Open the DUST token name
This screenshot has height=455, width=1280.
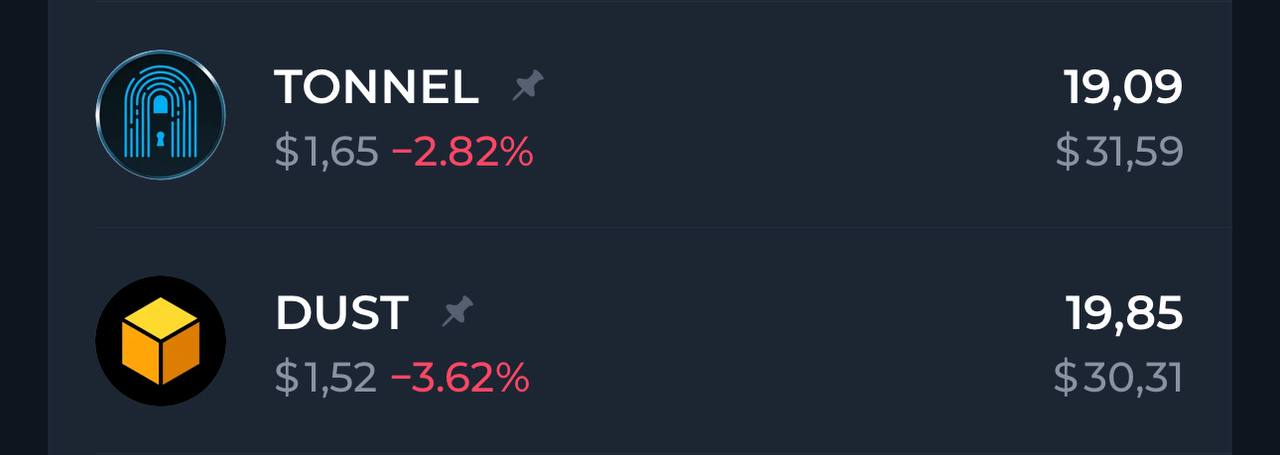[x=341, y=313]
